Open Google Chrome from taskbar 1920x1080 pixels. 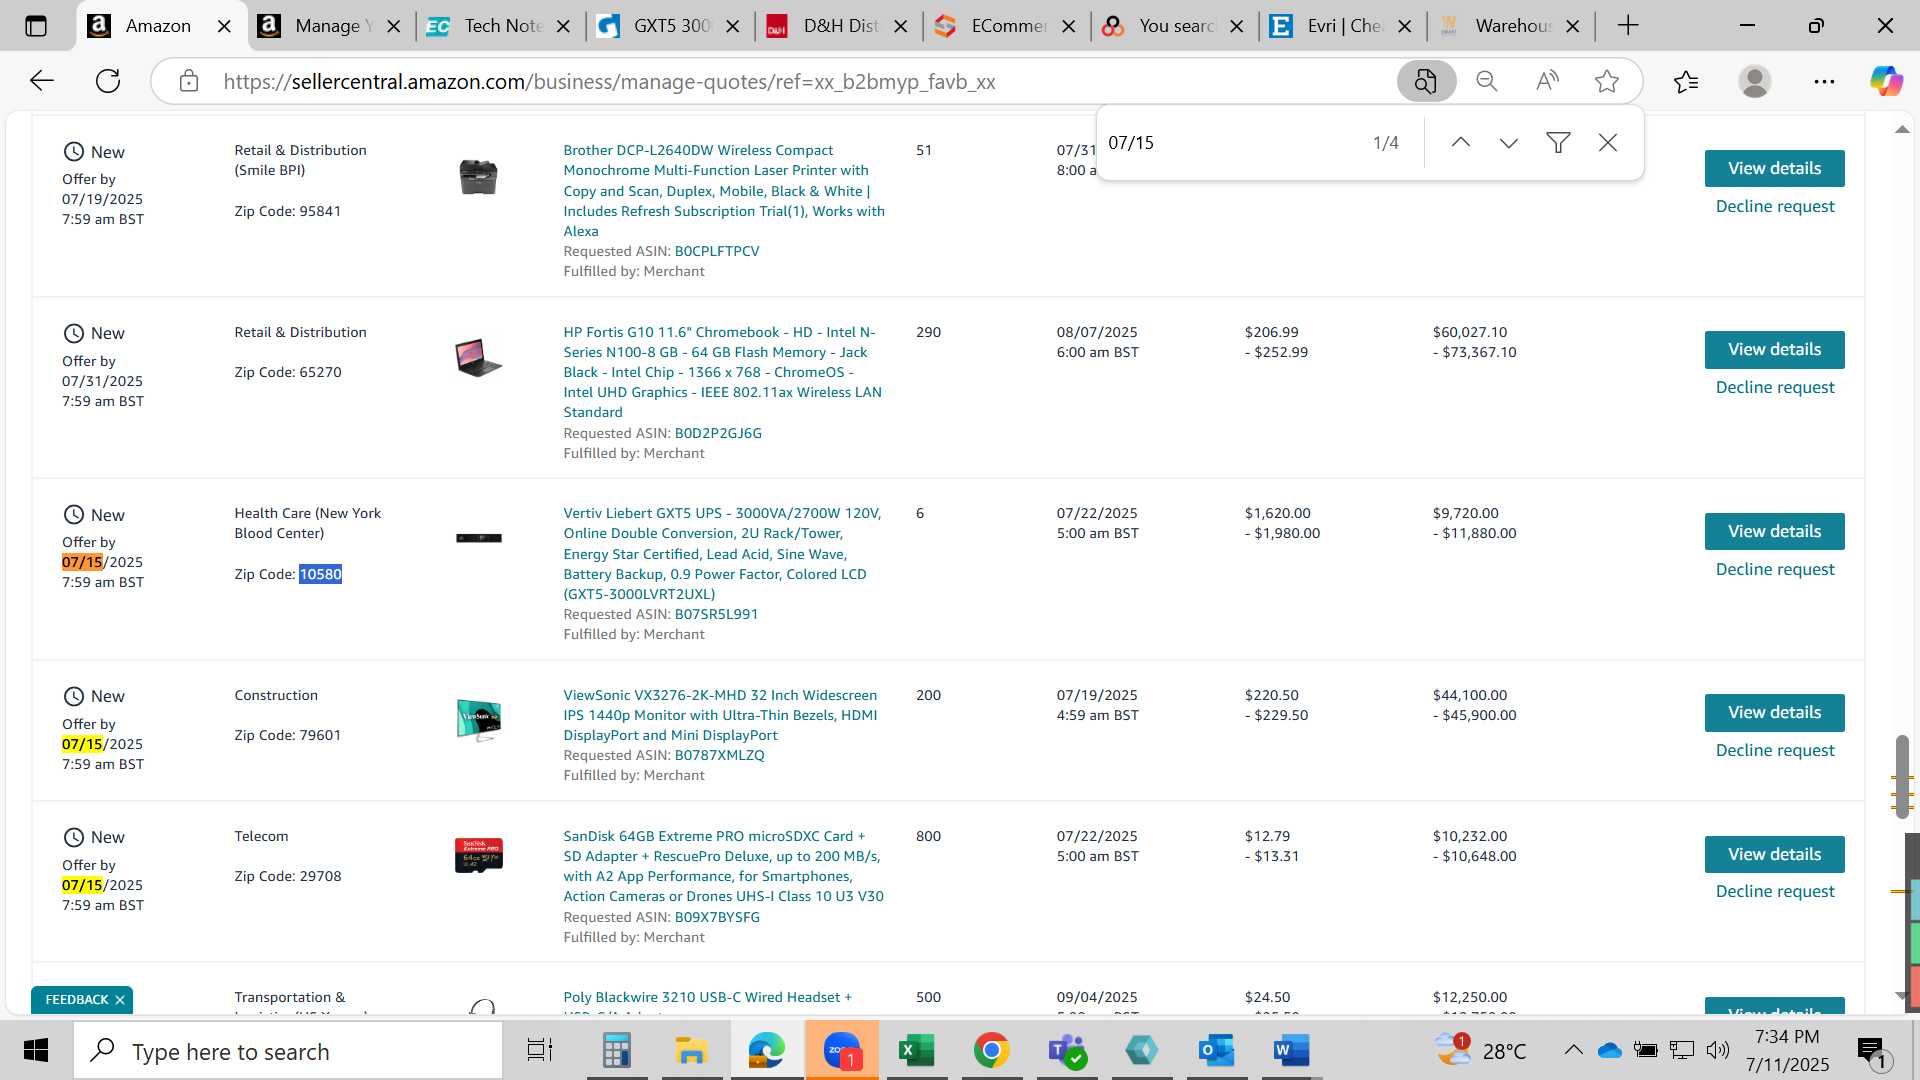tap(991, 1051)
